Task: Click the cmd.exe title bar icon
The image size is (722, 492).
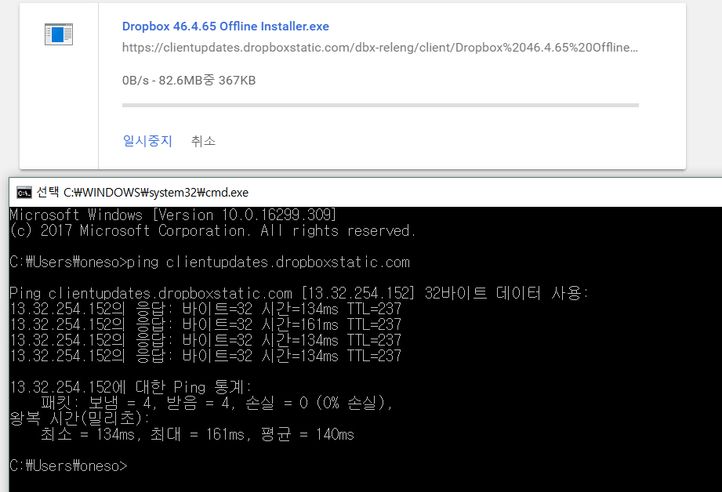Action: pyautogui.click(x=24, y=192)
